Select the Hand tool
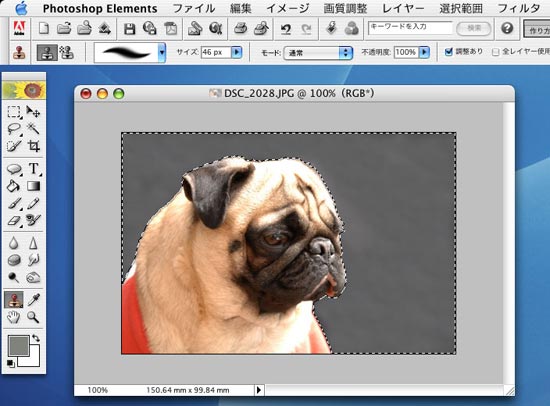This screenshot has width=550, height=406. coord(14,317)
